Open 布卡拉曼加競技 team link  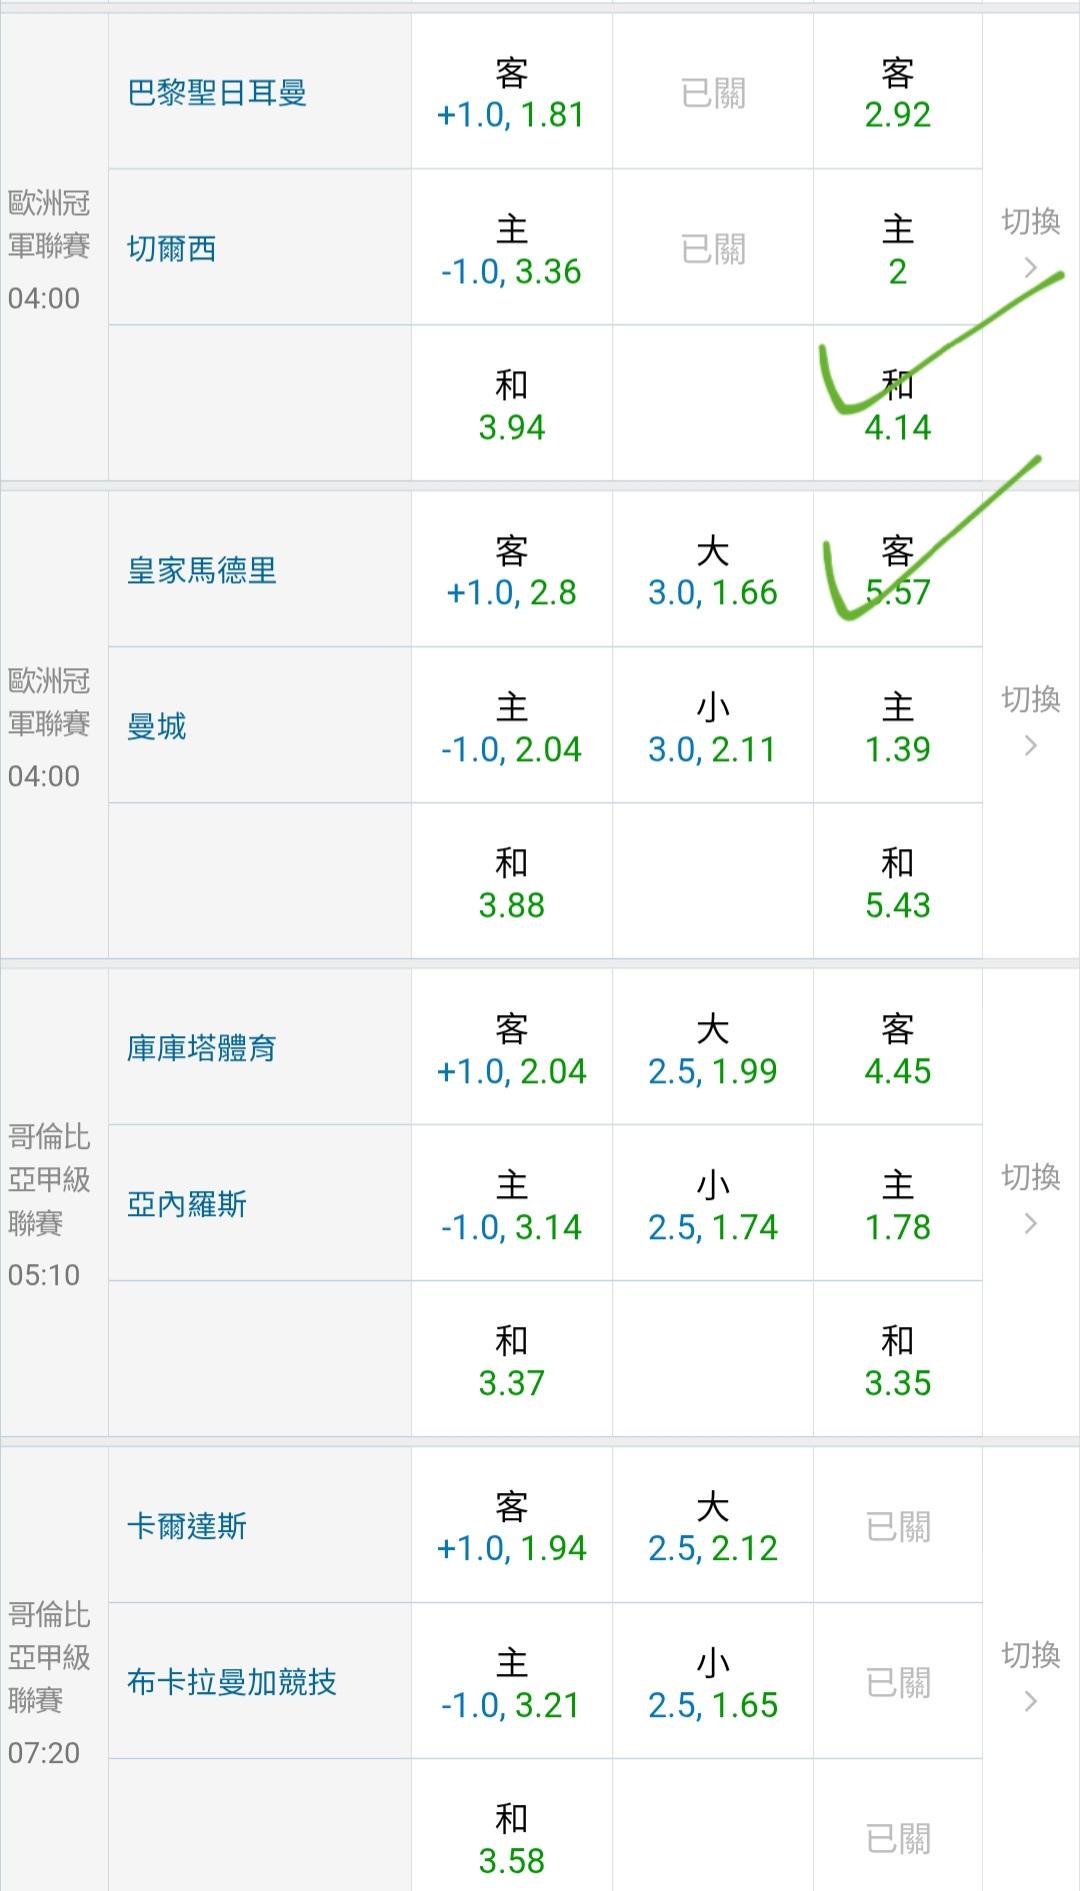tap(232, 1682)
